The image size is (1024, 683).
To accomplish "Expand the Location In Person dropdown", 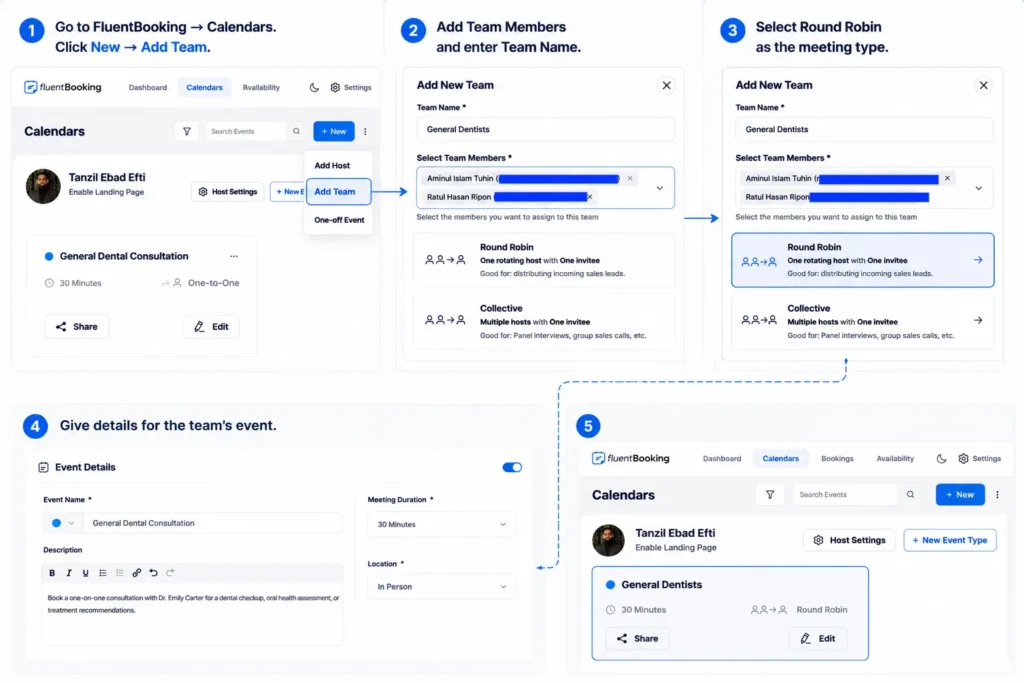I will point(441,586).
